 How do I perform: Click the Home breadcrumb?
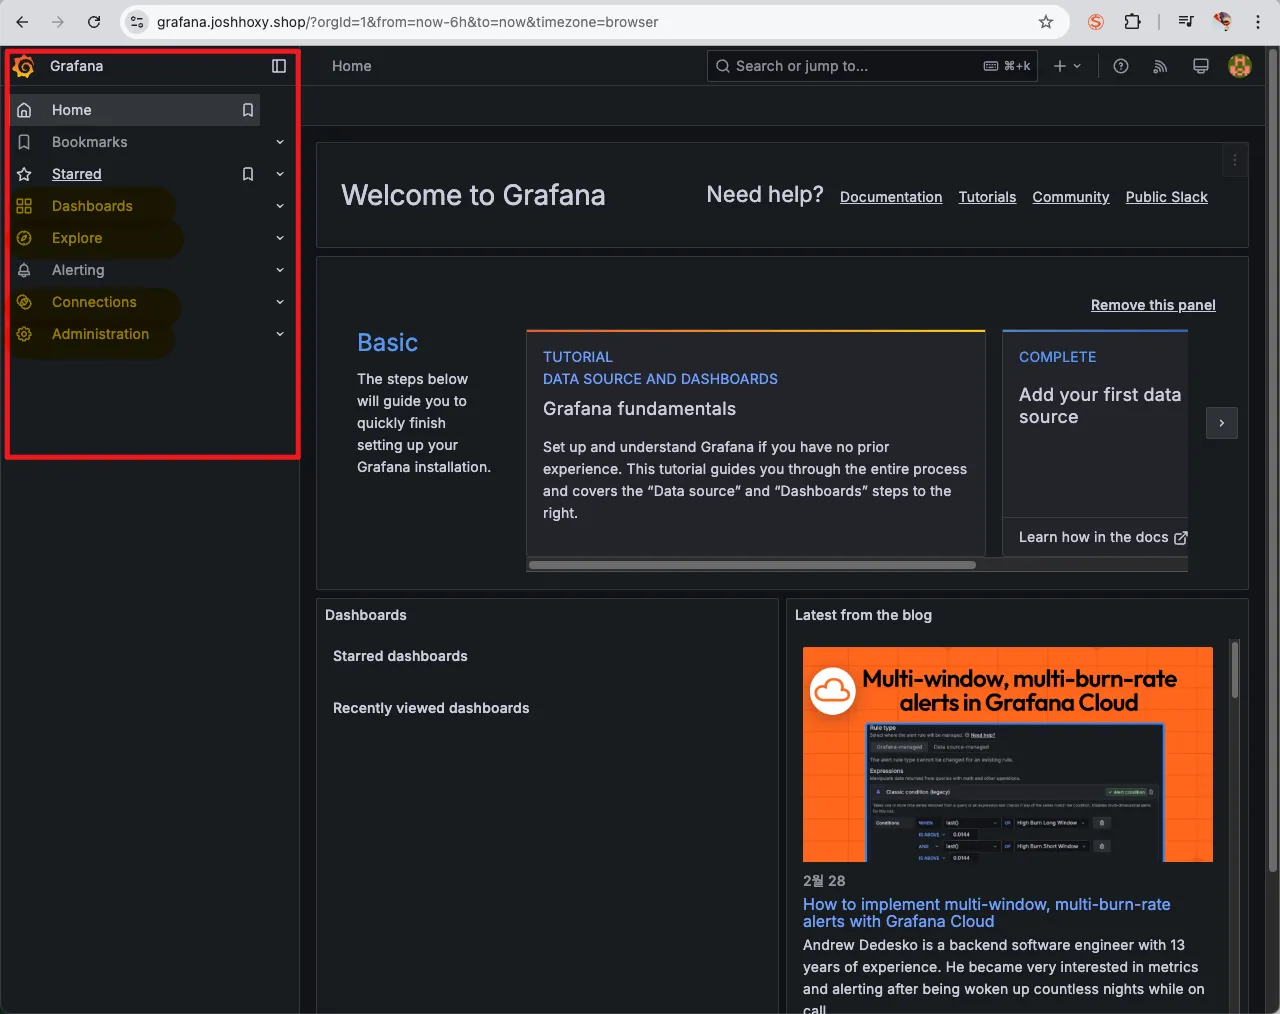[x=352, y=66]
